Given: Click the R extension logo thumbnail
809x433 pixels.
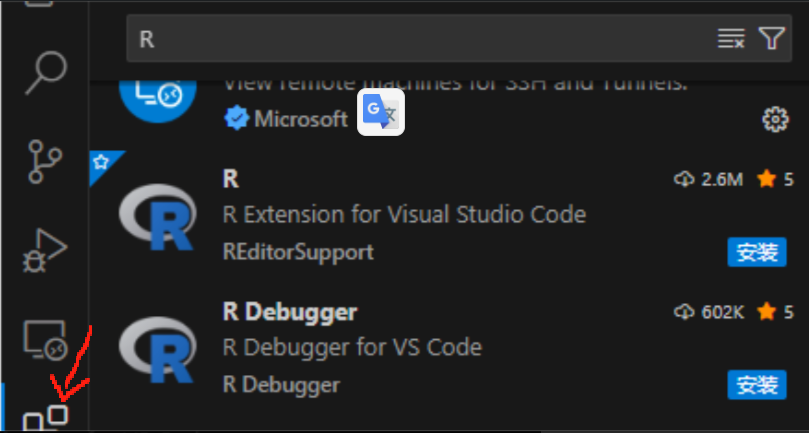Looking at the screenshot, I should click(157, 217).
